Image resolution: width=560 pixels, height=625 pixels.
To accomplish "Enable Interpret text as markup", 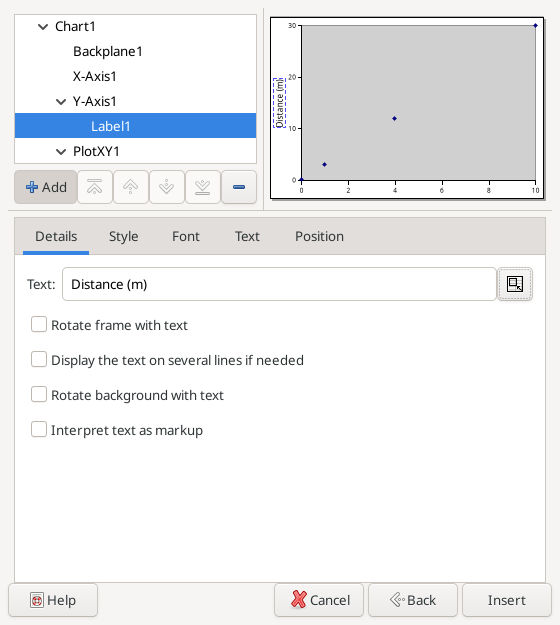I will 39,430.
